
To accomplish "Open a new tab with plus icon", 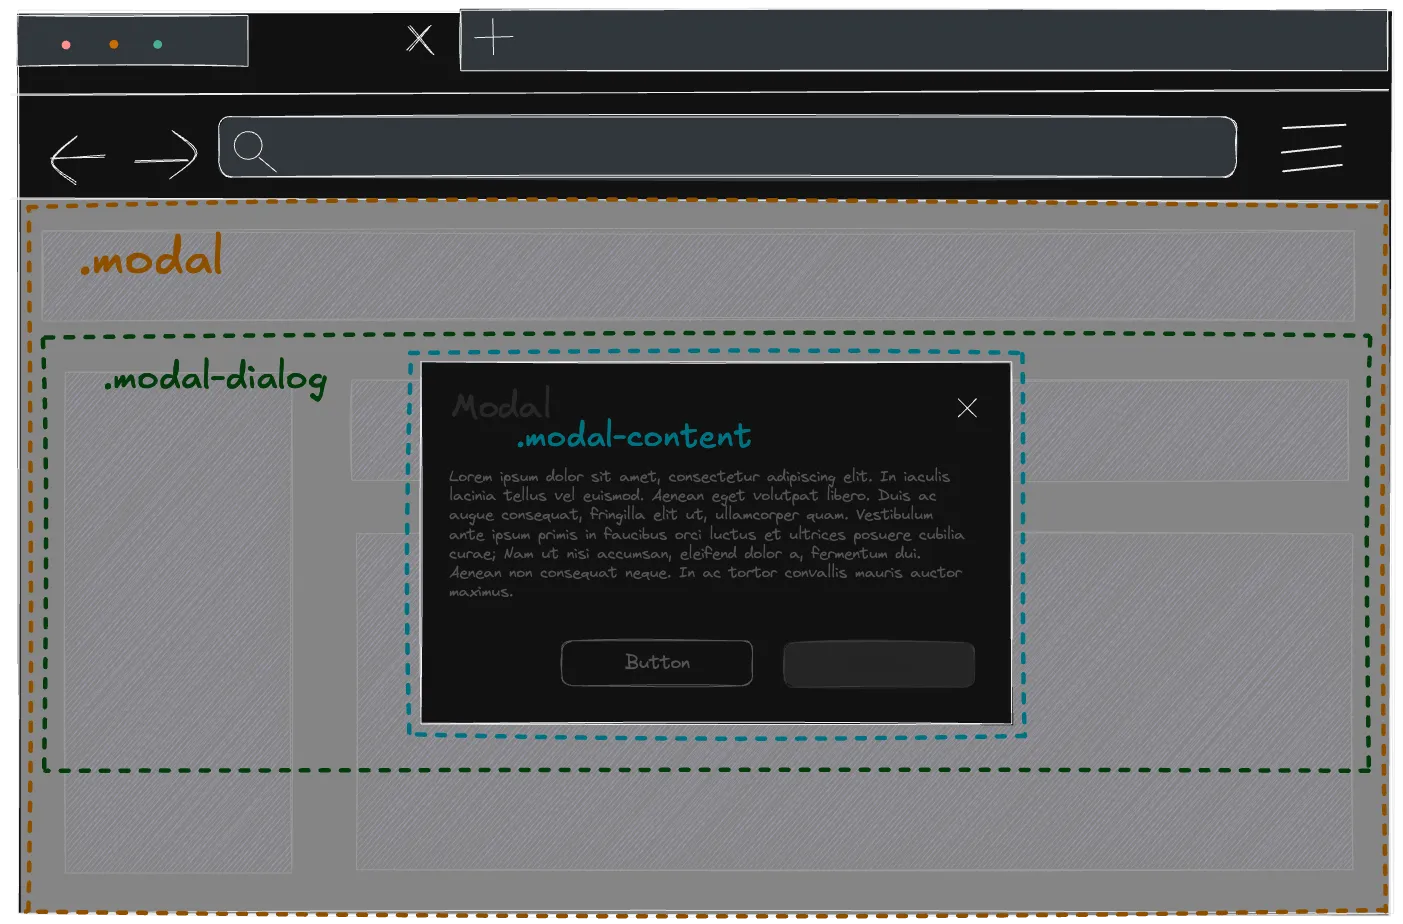I will [493, 39].
